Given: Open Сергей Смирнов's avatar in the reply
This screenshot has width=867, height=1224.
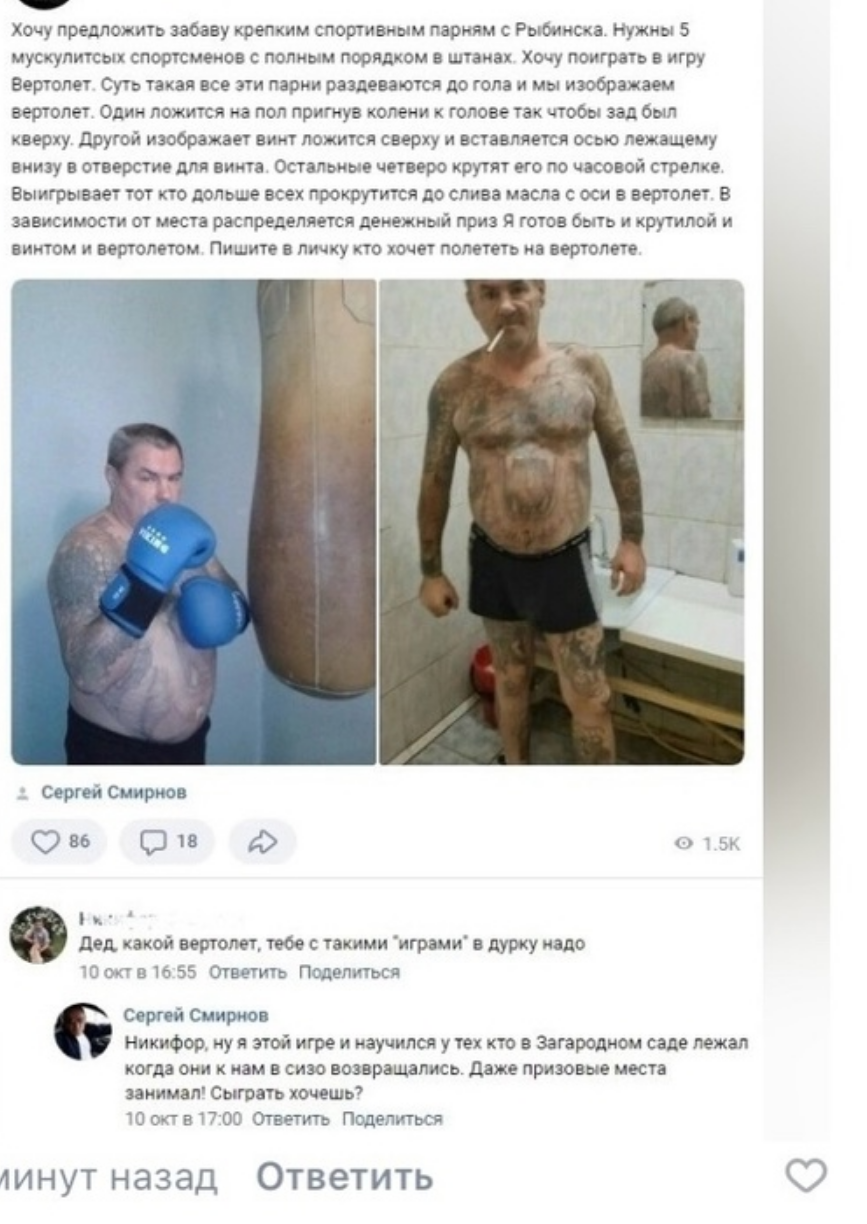Looking at the screenshot, I should click(x=83, y=1032).
